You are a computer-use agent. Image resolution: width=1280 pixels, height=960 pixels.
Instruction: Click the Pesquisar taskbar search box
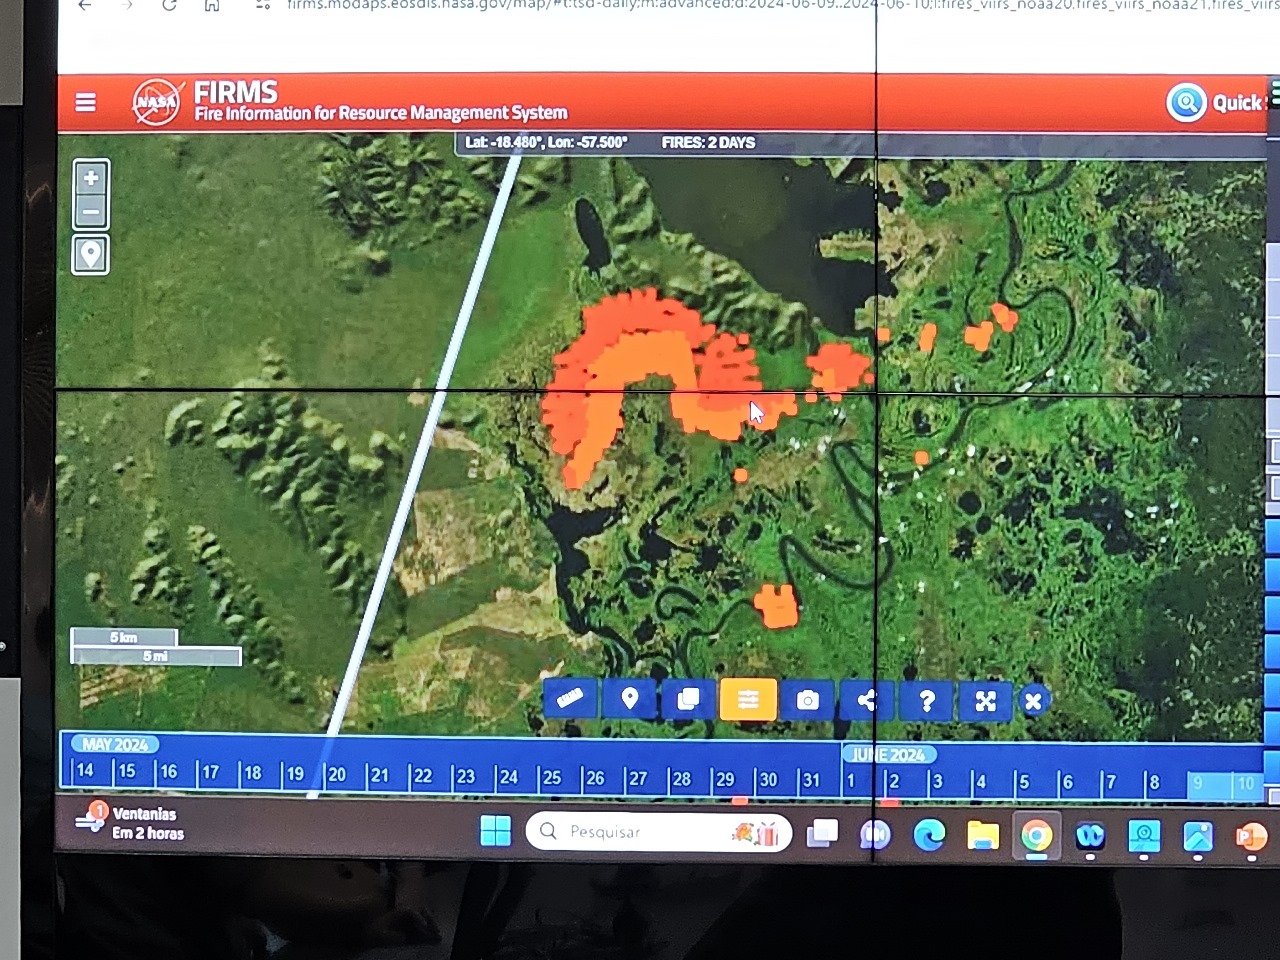point(658,832)
